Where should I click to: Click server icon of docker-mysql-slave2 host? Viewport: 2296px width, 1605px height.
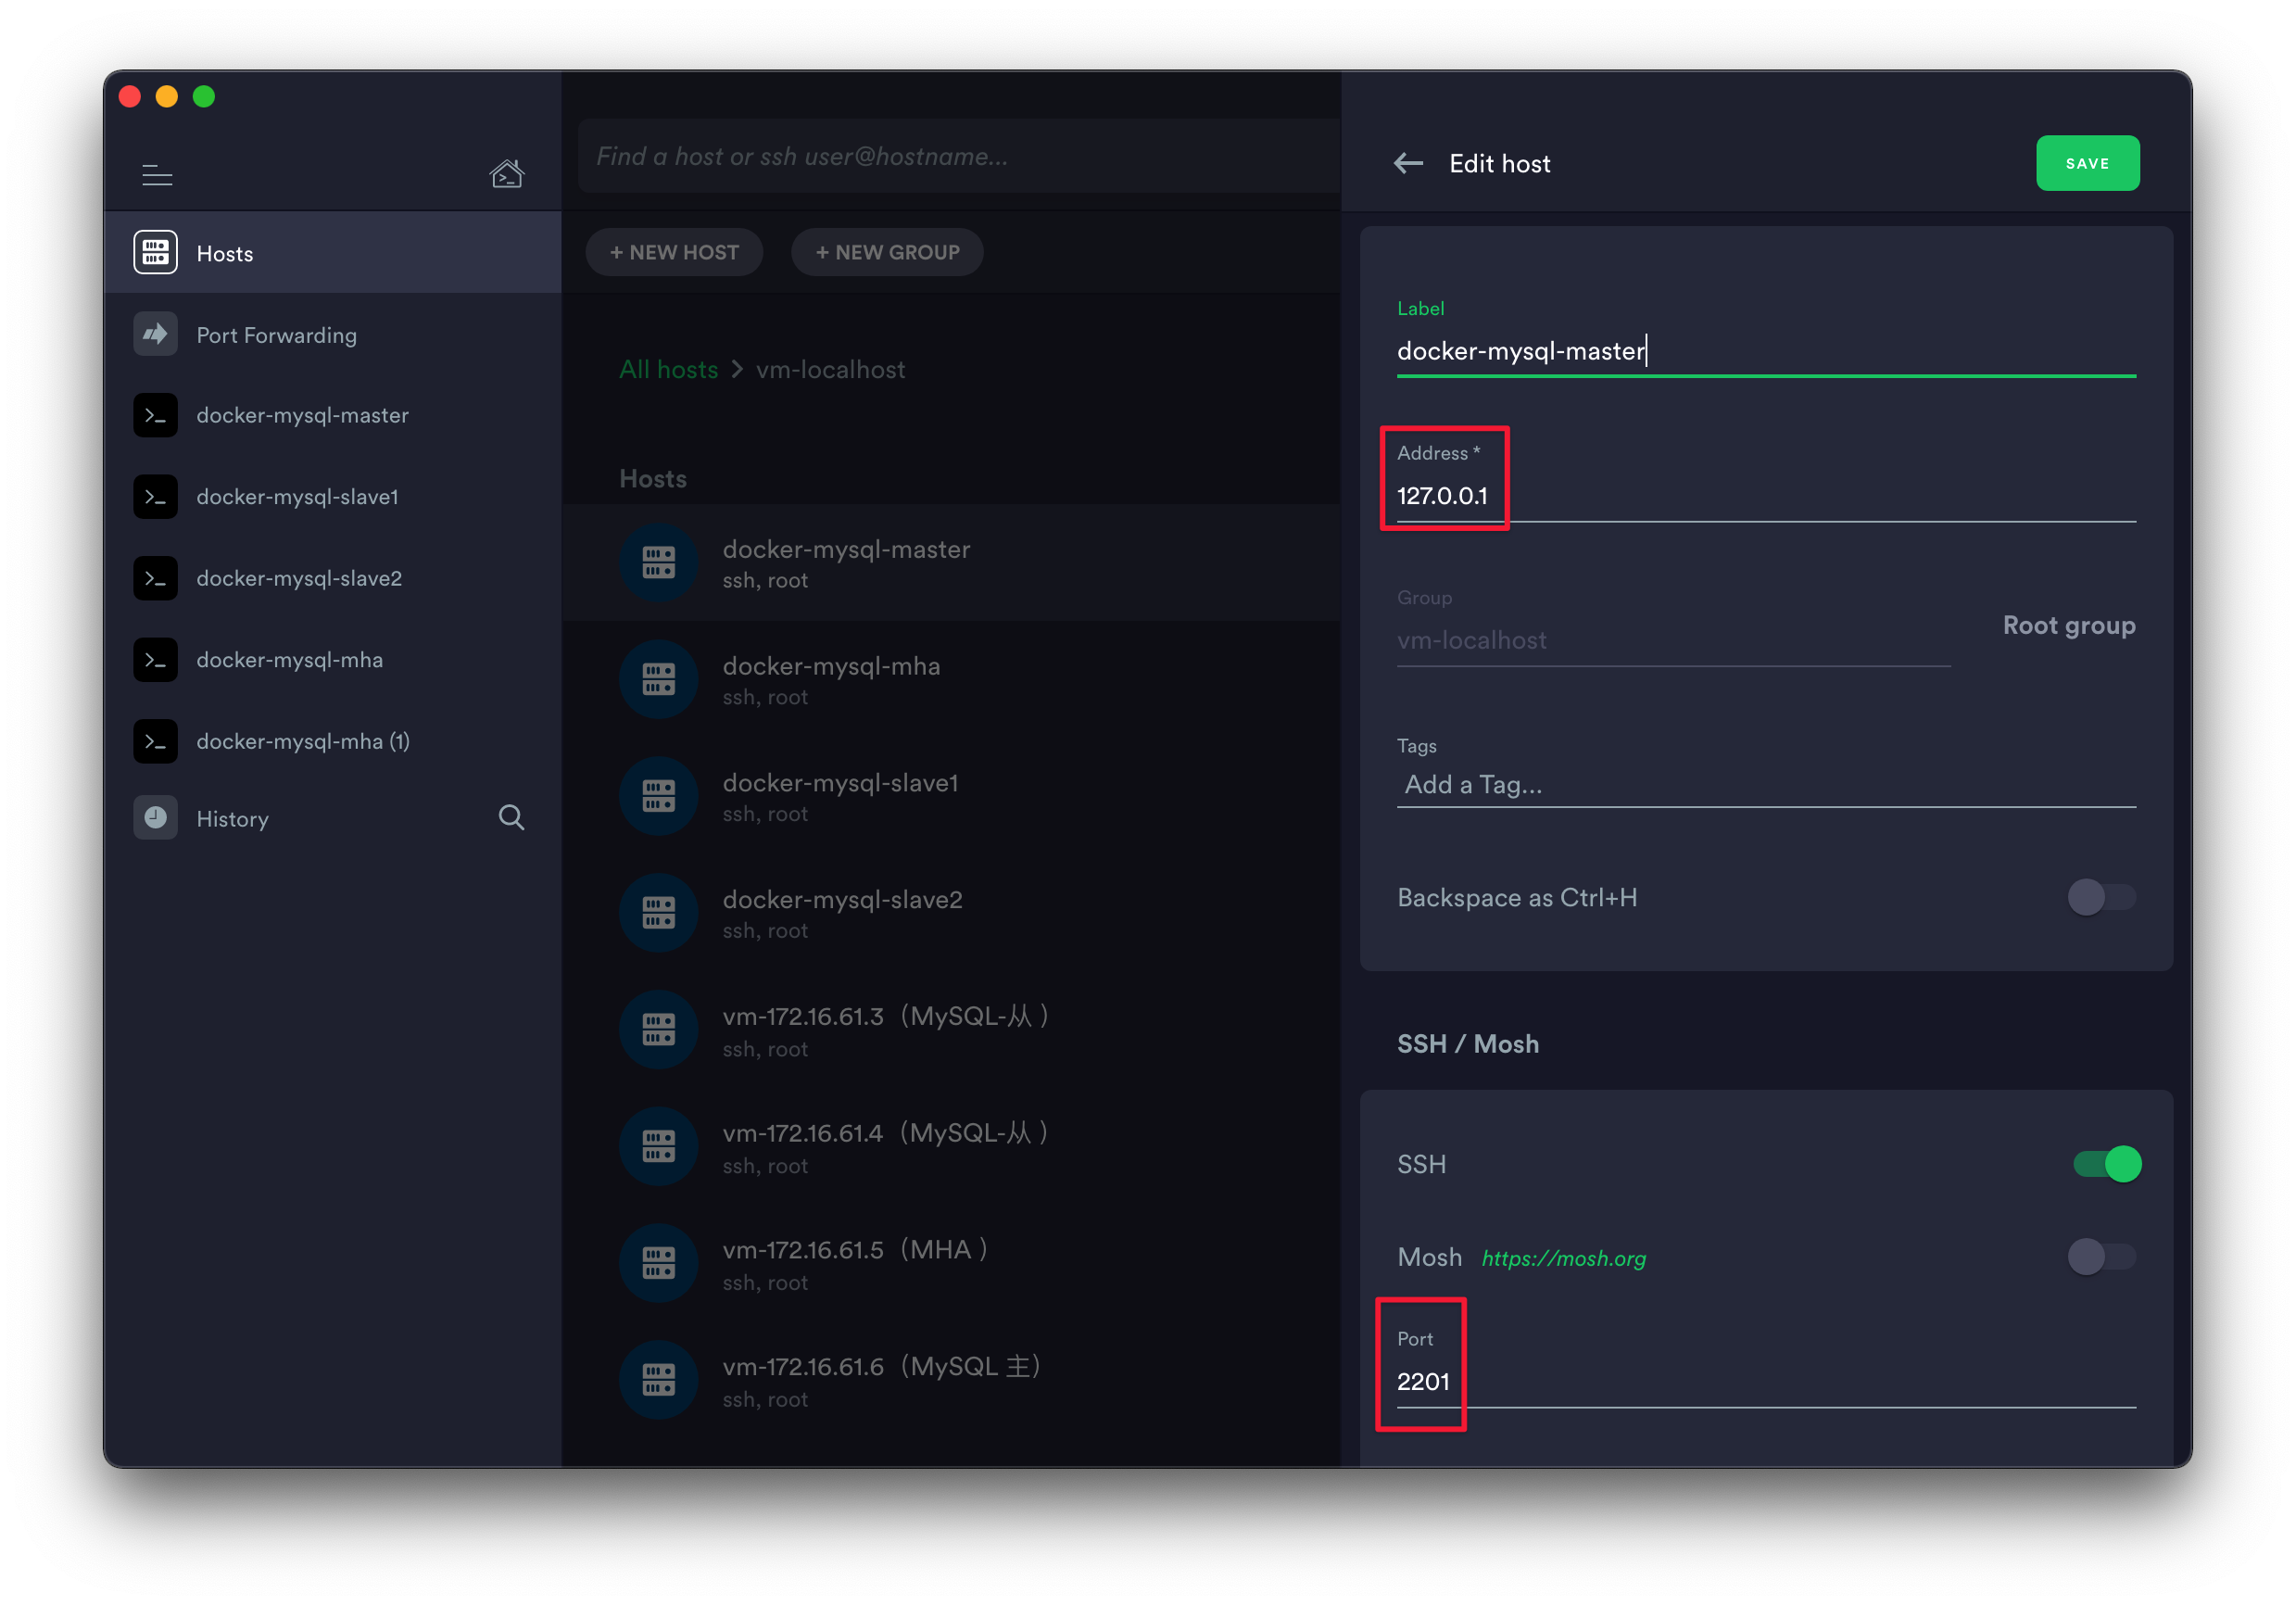pos(658,913)
